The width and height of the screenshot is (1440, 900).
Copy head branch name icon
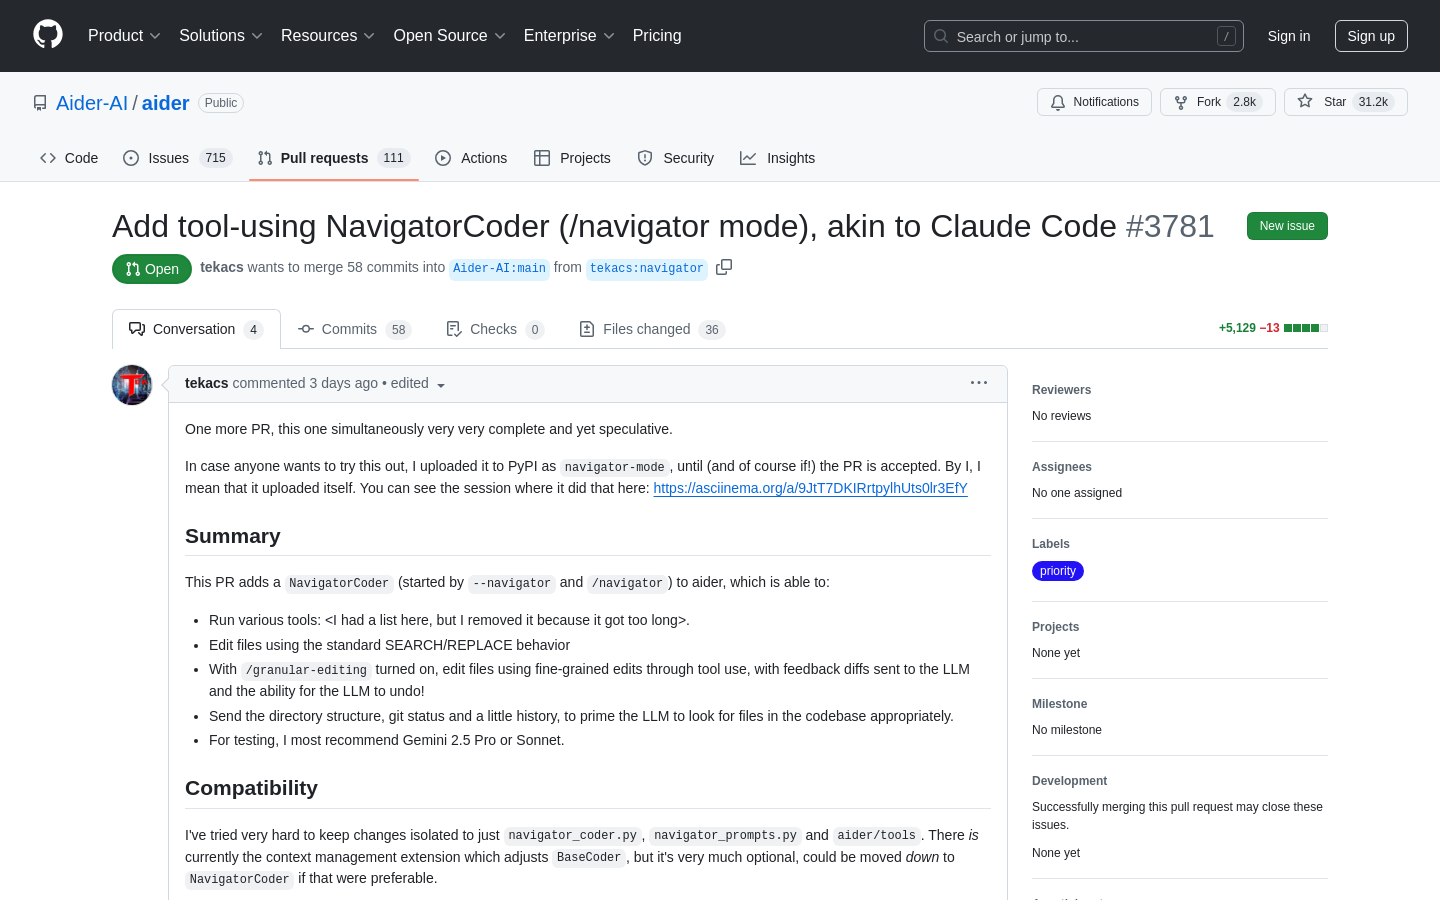pyautogui.click(x=724, y=267)
